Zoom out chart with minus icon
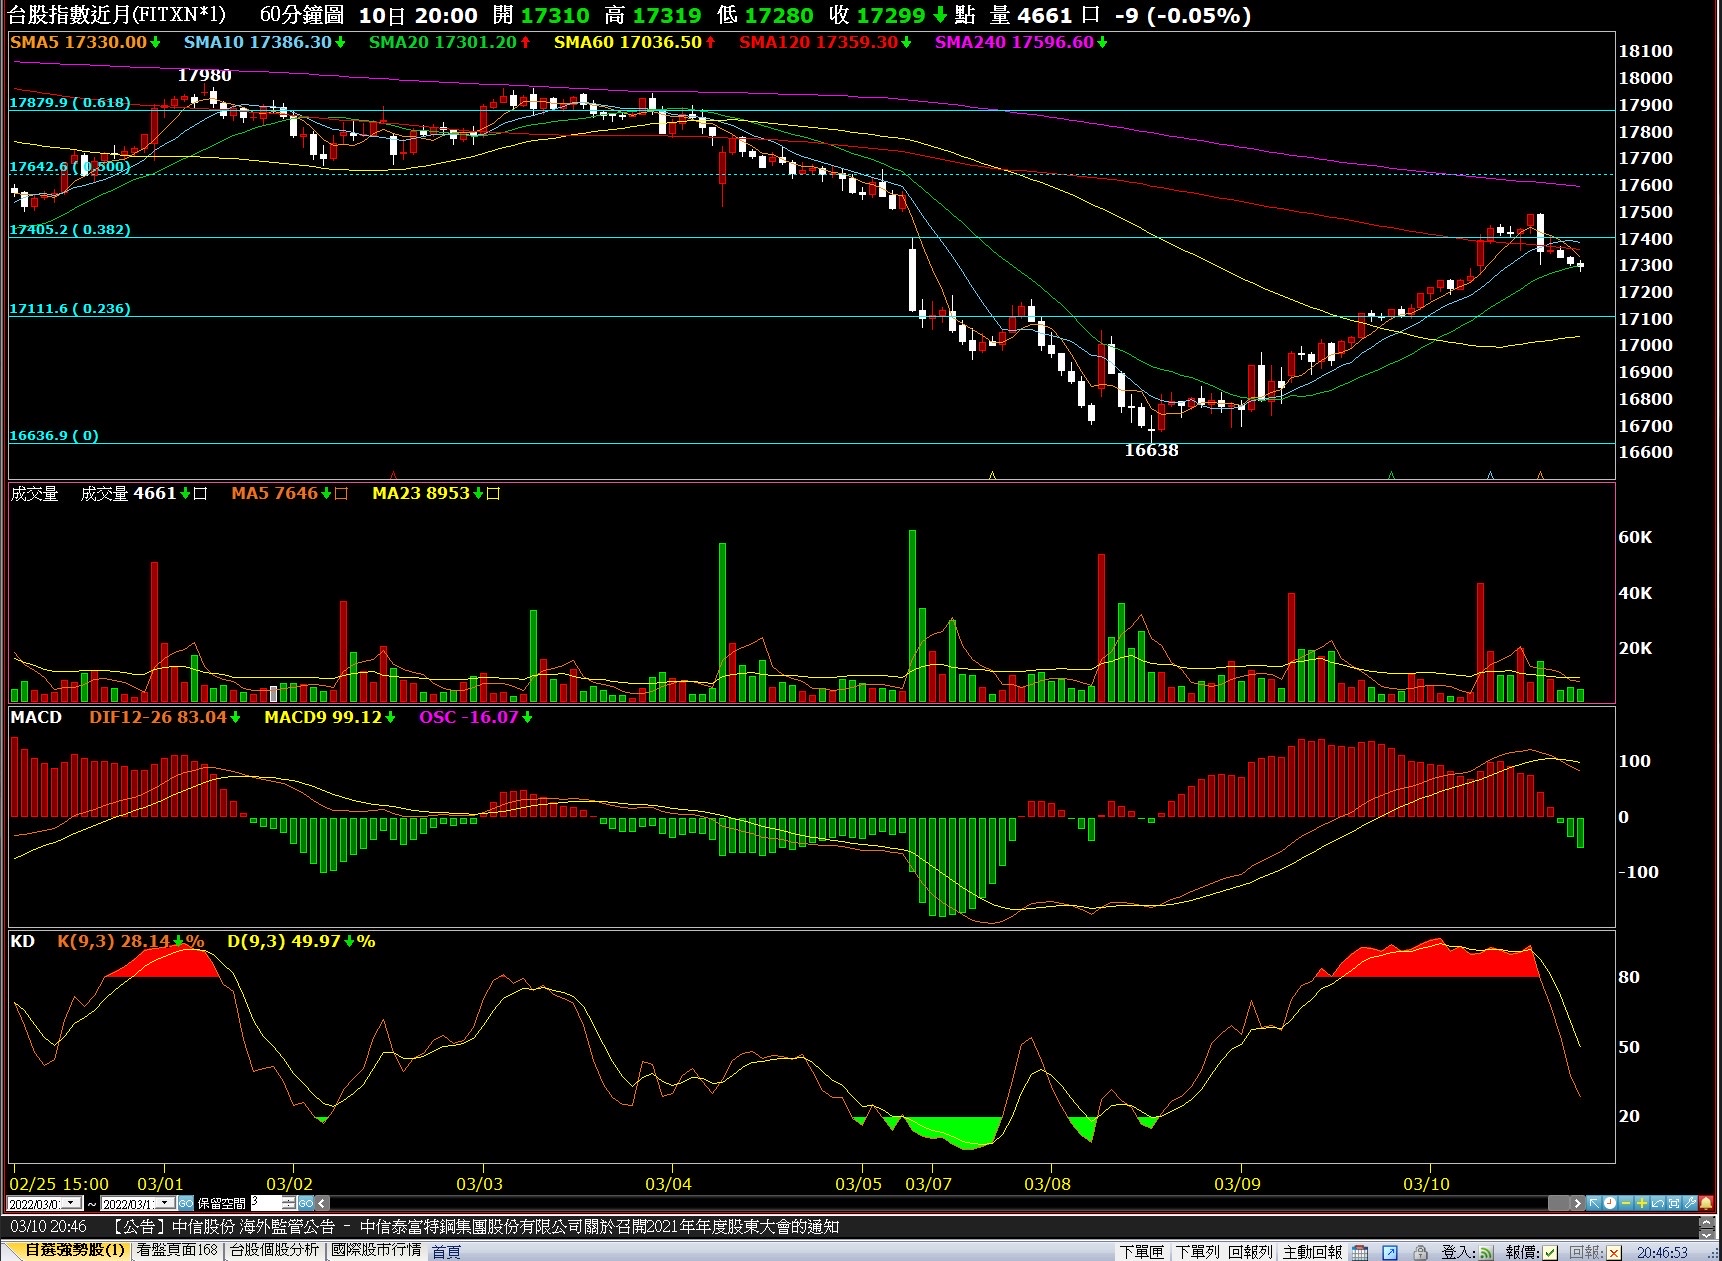Viewport: 1722px width, 1261px height. tap(1626, 1203)
